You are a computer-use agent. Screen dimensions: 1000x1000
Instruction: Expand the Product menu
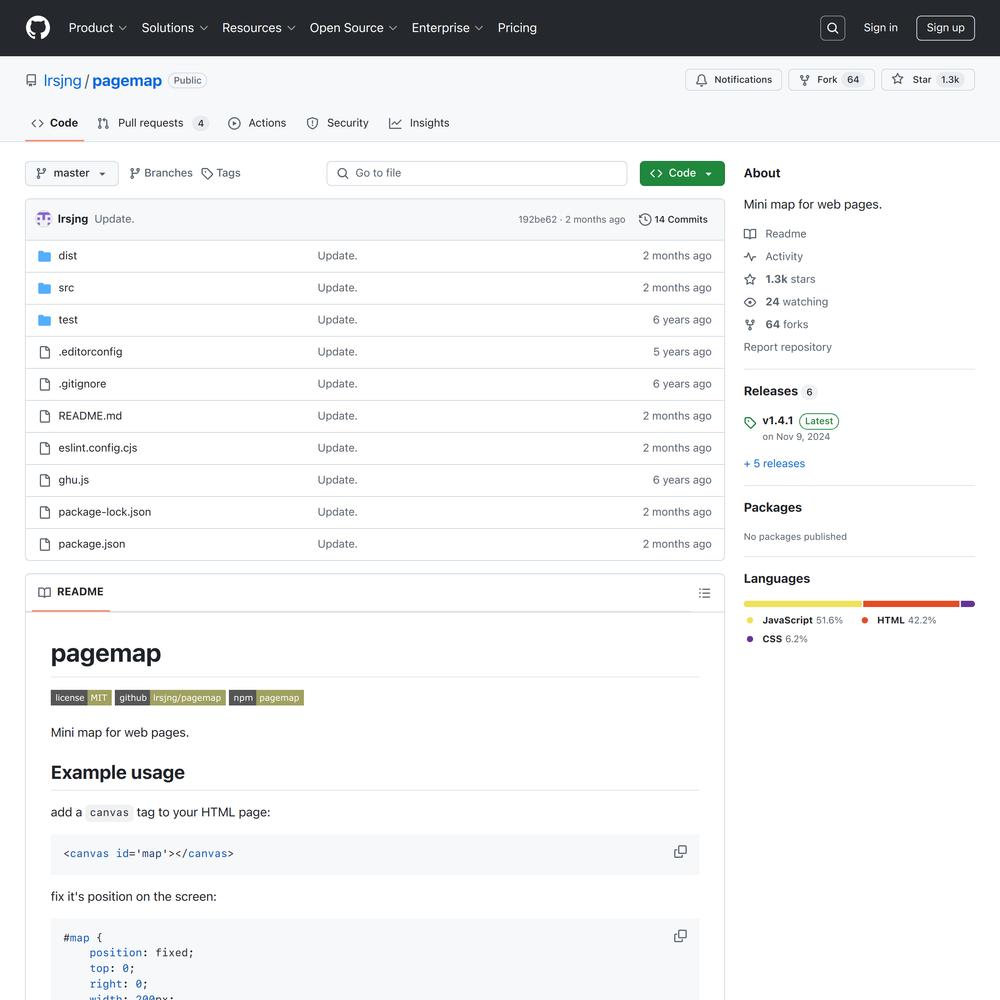click(98, 28)
